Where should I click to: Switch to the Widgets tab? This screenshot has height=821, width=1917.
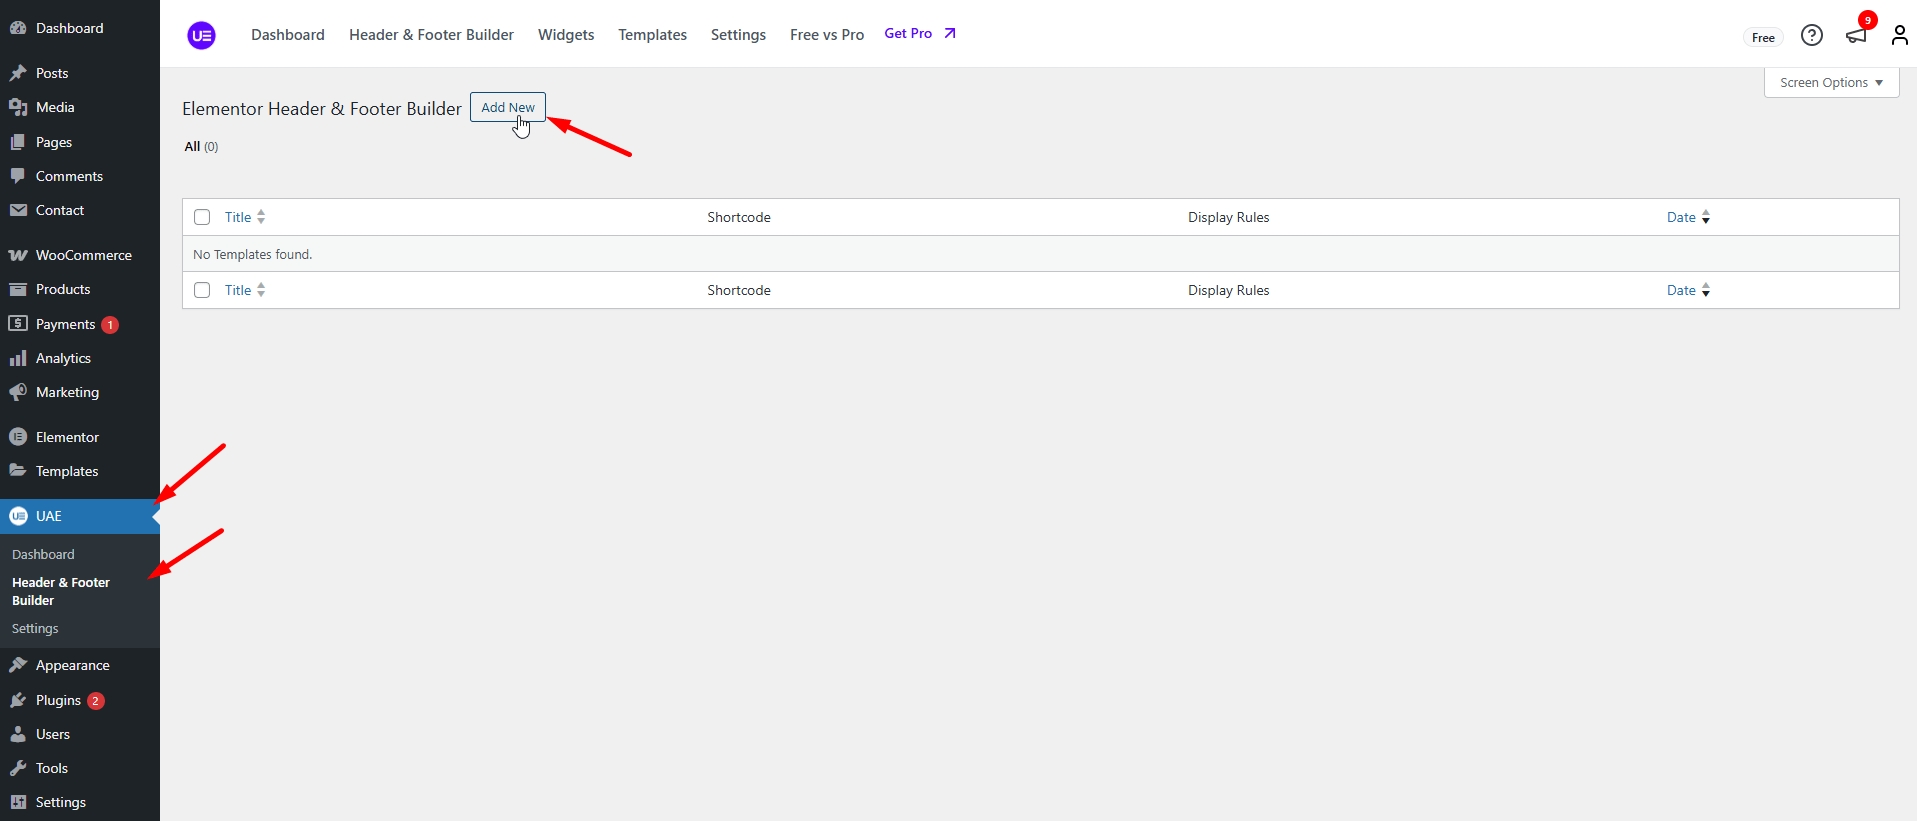pos(566,35)
